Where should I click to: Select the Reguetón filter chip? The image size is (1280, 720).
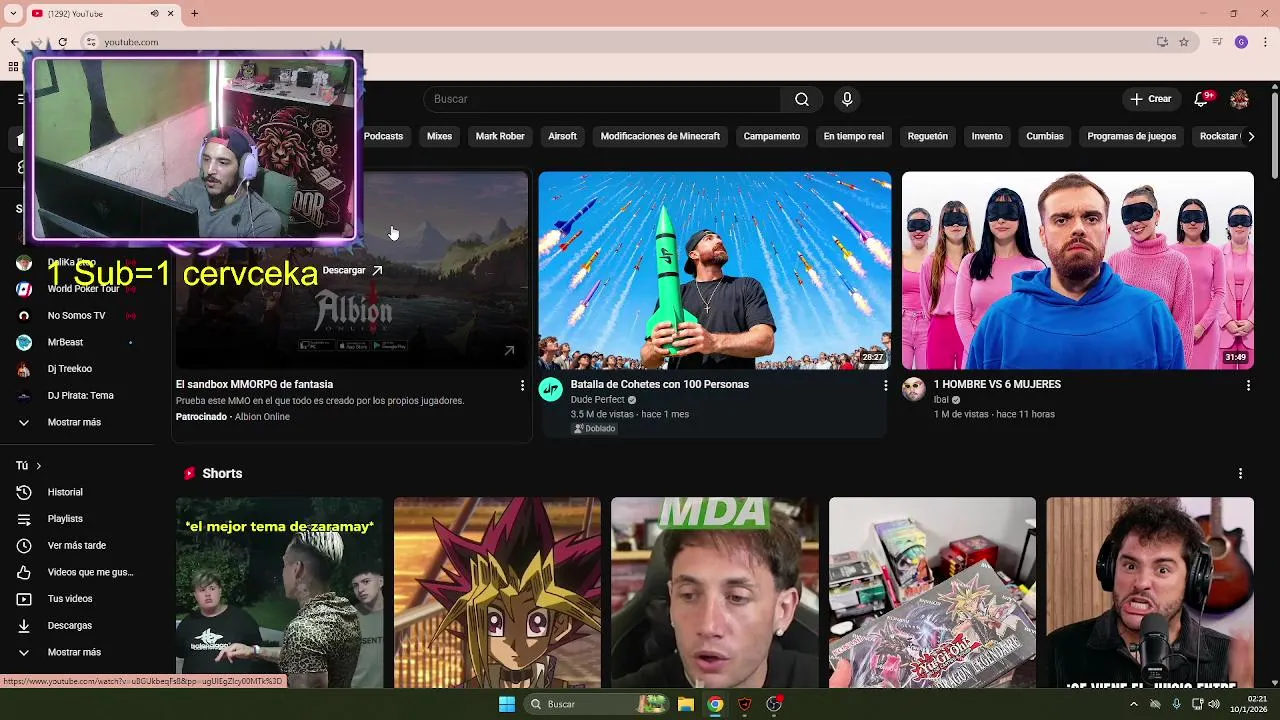pyautogui.click(x=927, y=136)
